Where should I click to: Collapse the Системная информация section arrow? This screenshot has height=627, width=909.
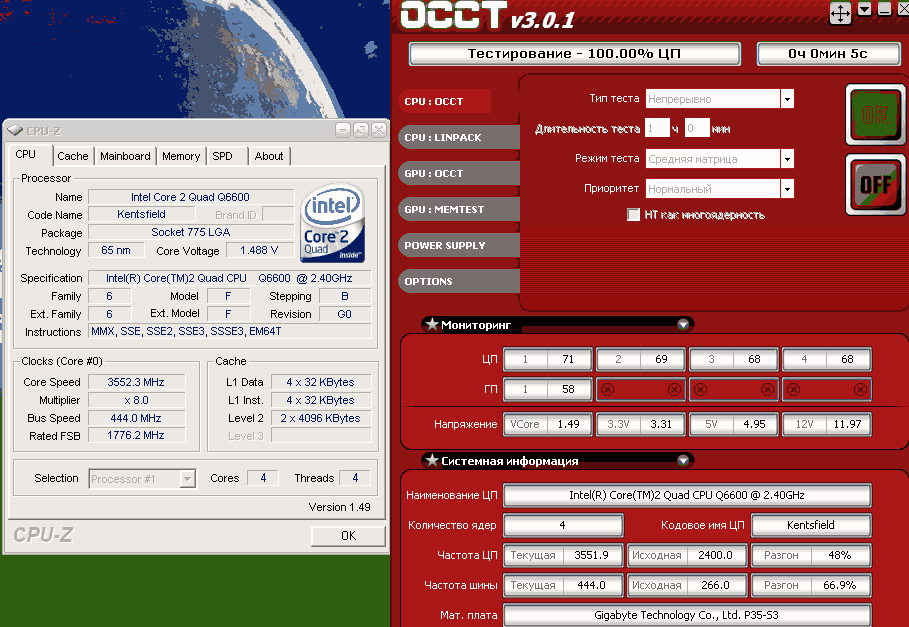(683, 461)
